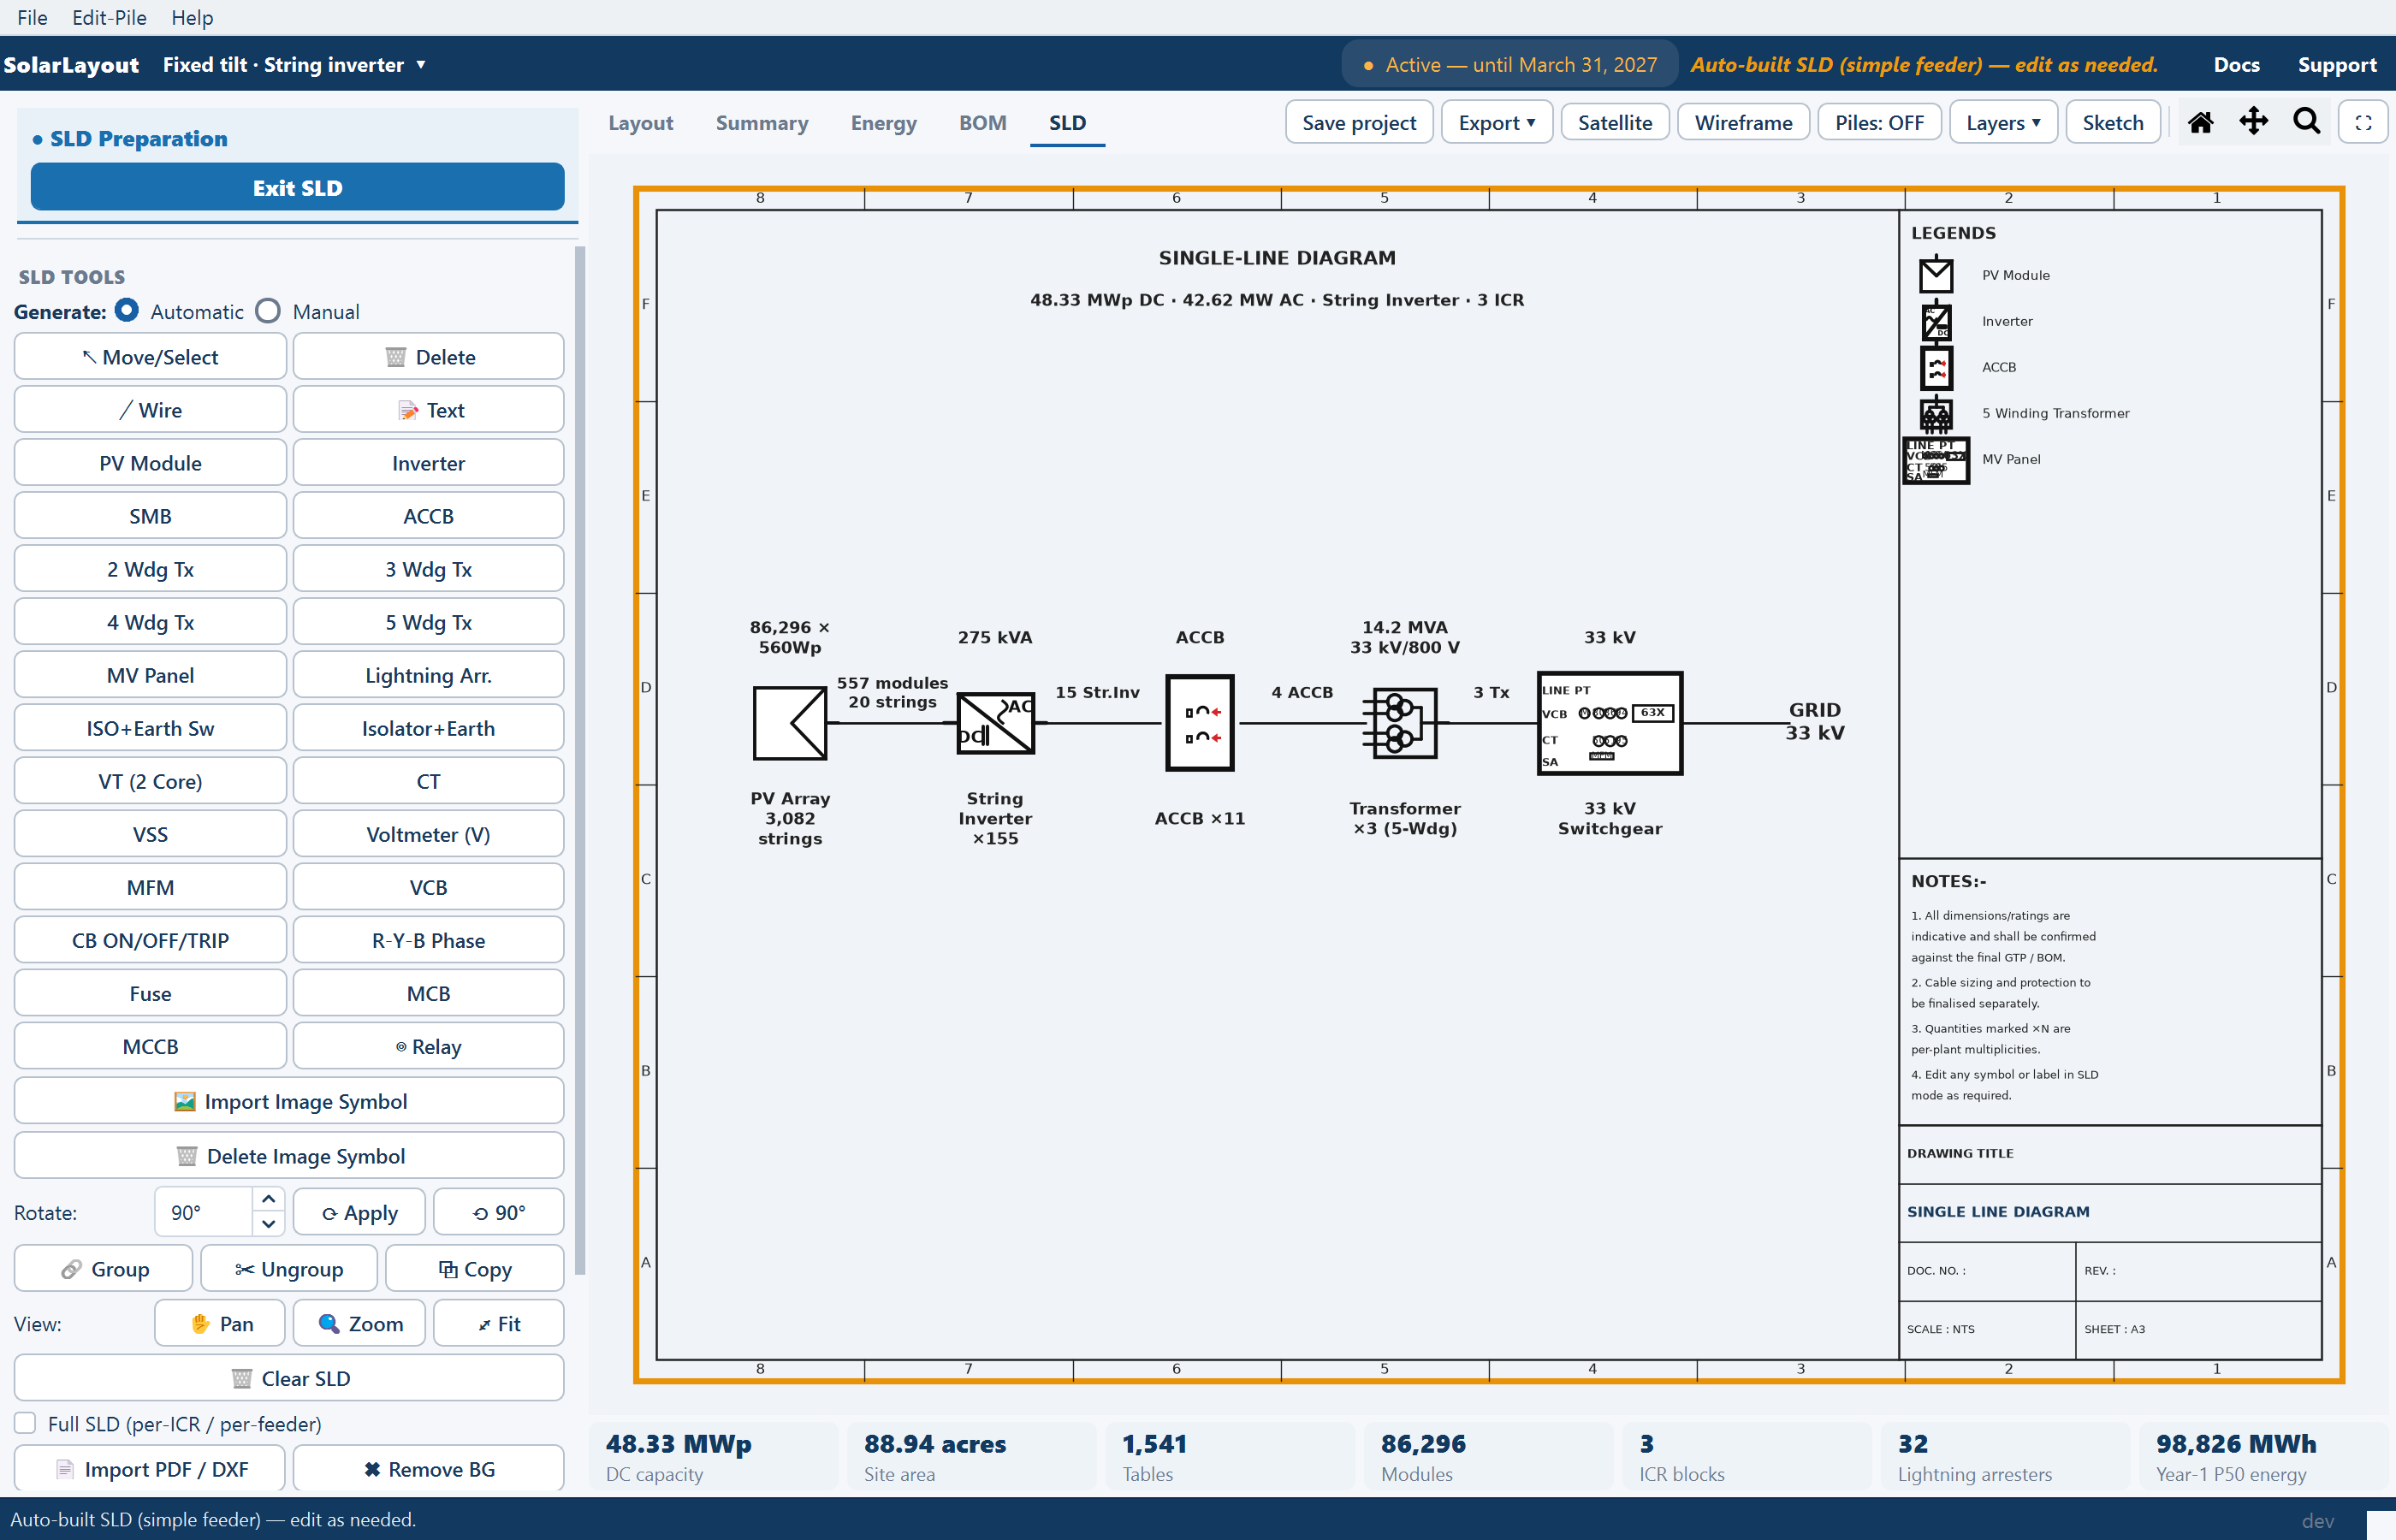The width and height of the screenshot is (2396, 1540).
Task: Switch to the Layout tab
Action: (x=640, y=123)
